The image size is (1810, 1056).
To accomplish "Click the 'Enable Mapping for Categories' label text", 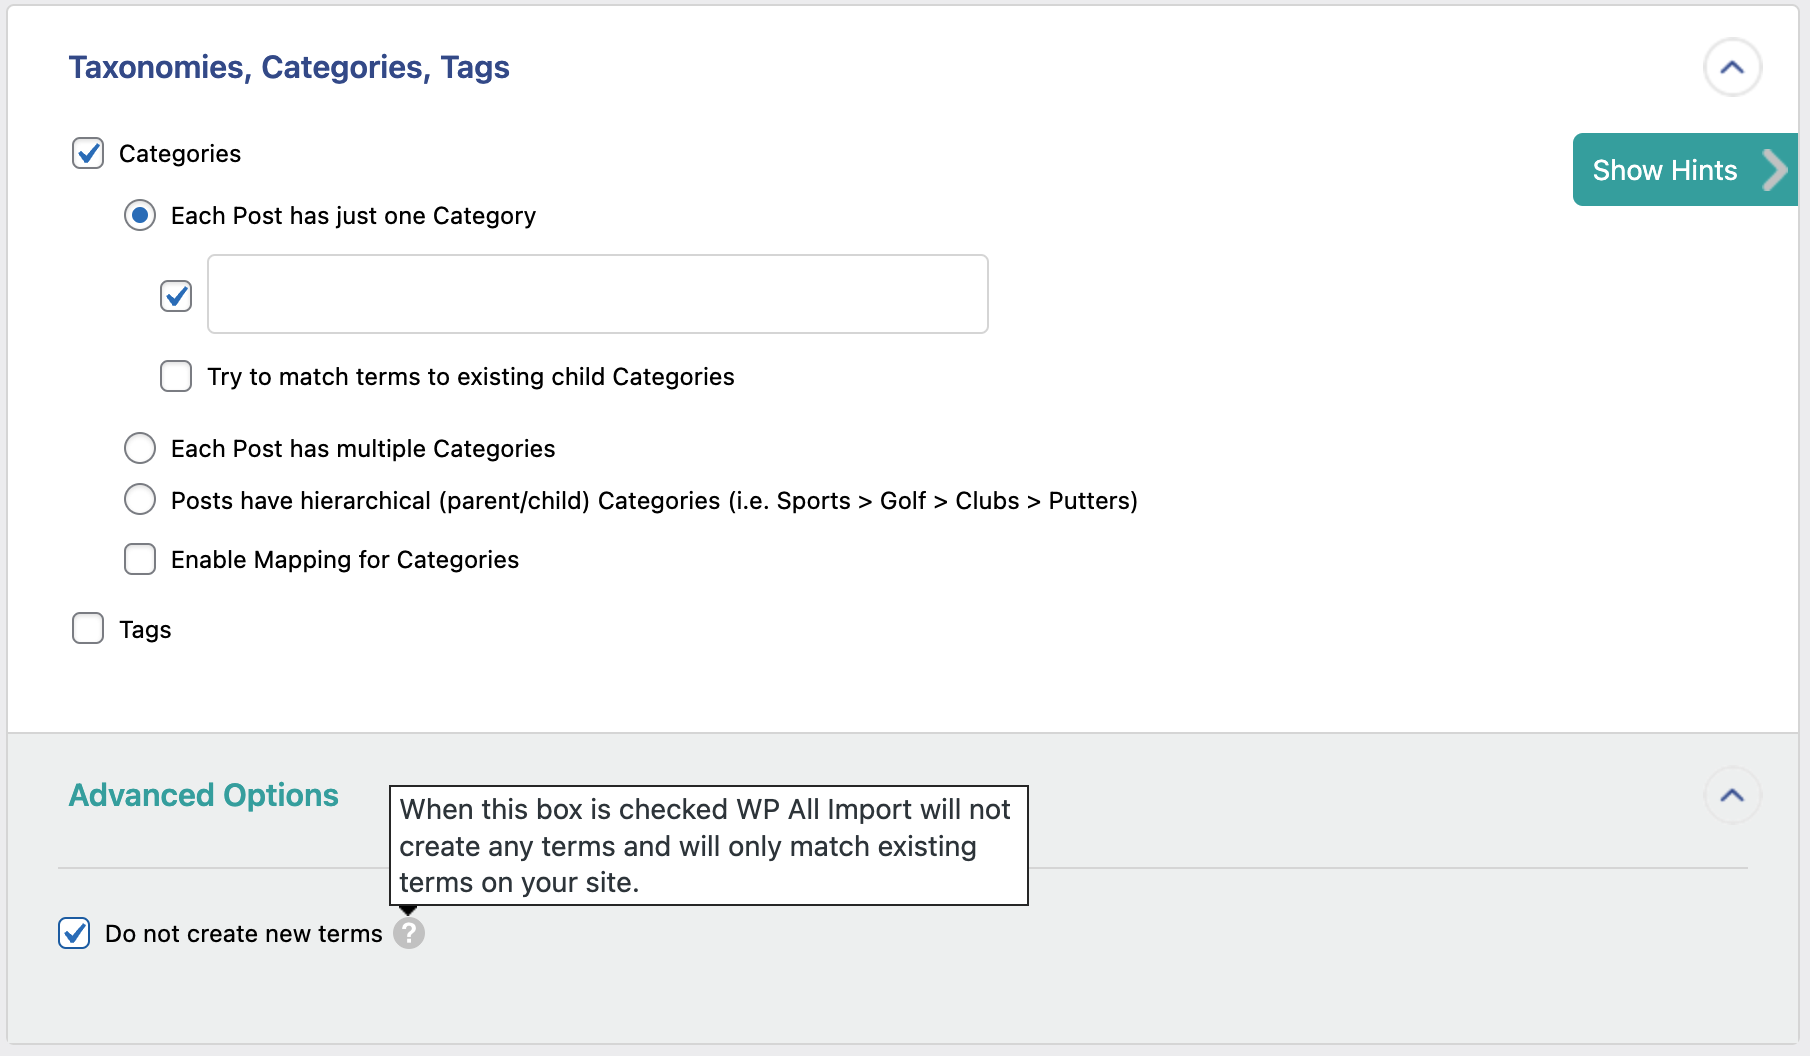I will coord(344,560).
